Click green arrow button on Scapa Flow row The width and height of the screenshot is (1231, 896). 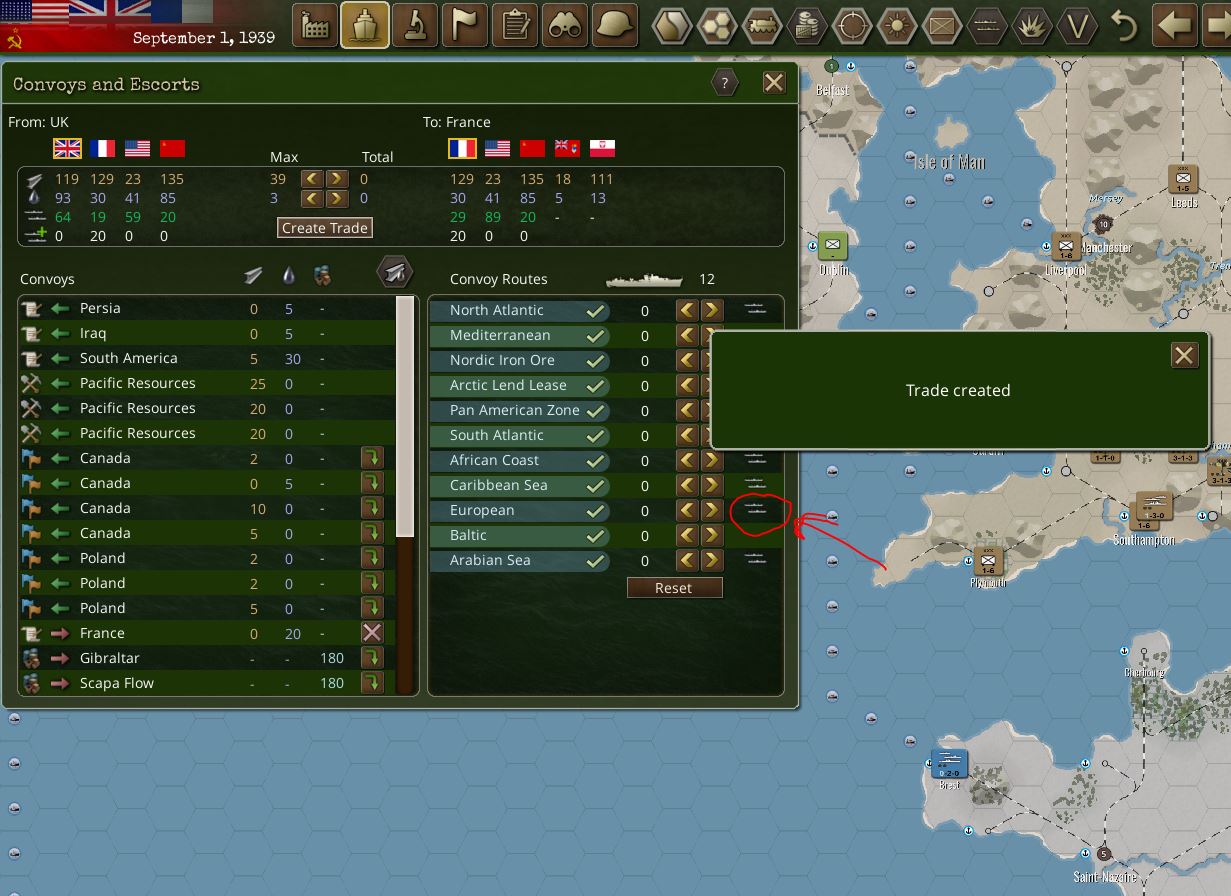tap(372, 683)
